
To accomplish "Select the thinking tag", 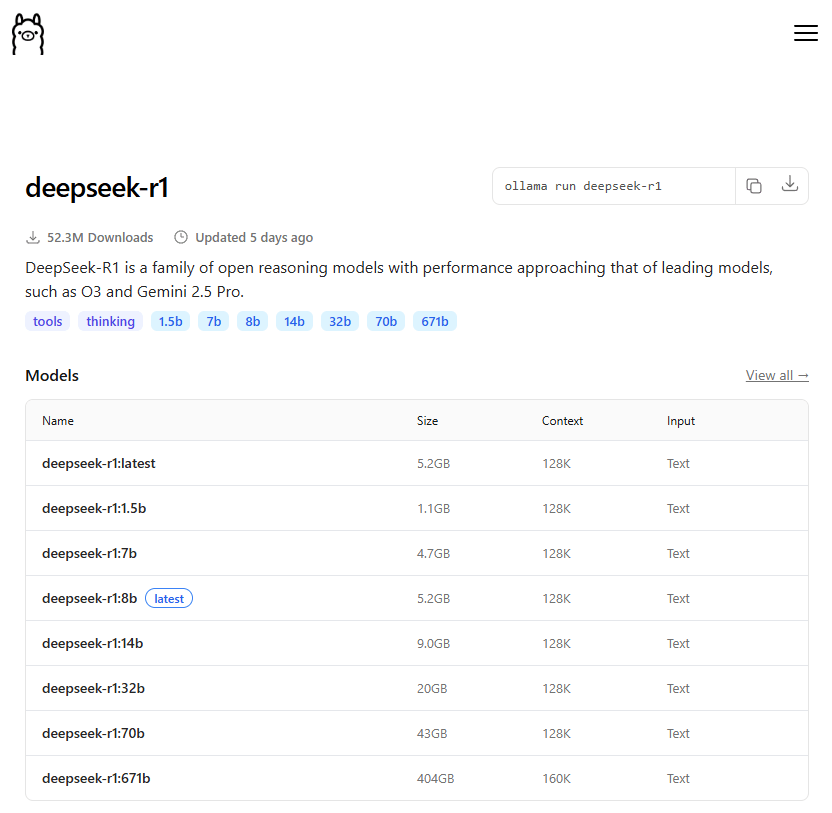I will (x=110, y=321).
